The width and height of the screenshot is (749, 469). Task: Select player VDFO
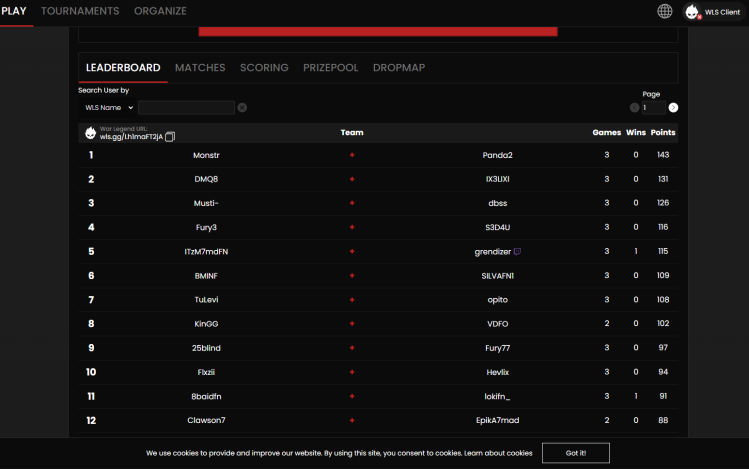[497, 324]
